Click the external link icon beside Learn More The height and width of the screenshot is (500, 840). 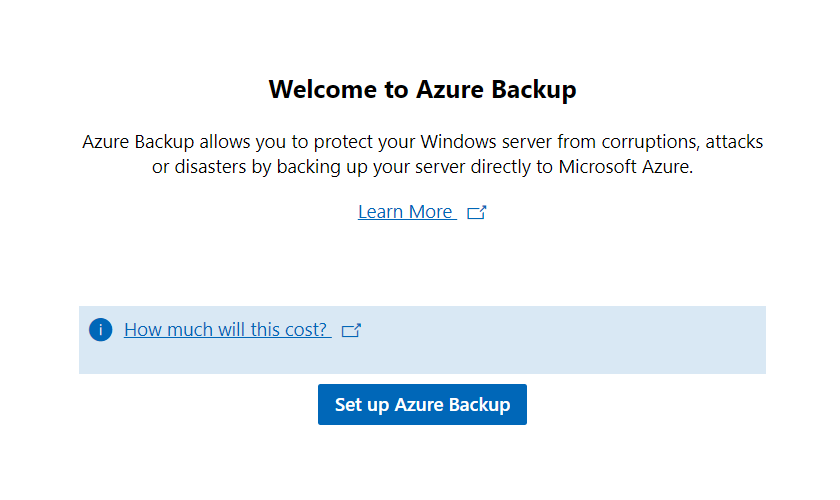477,212
